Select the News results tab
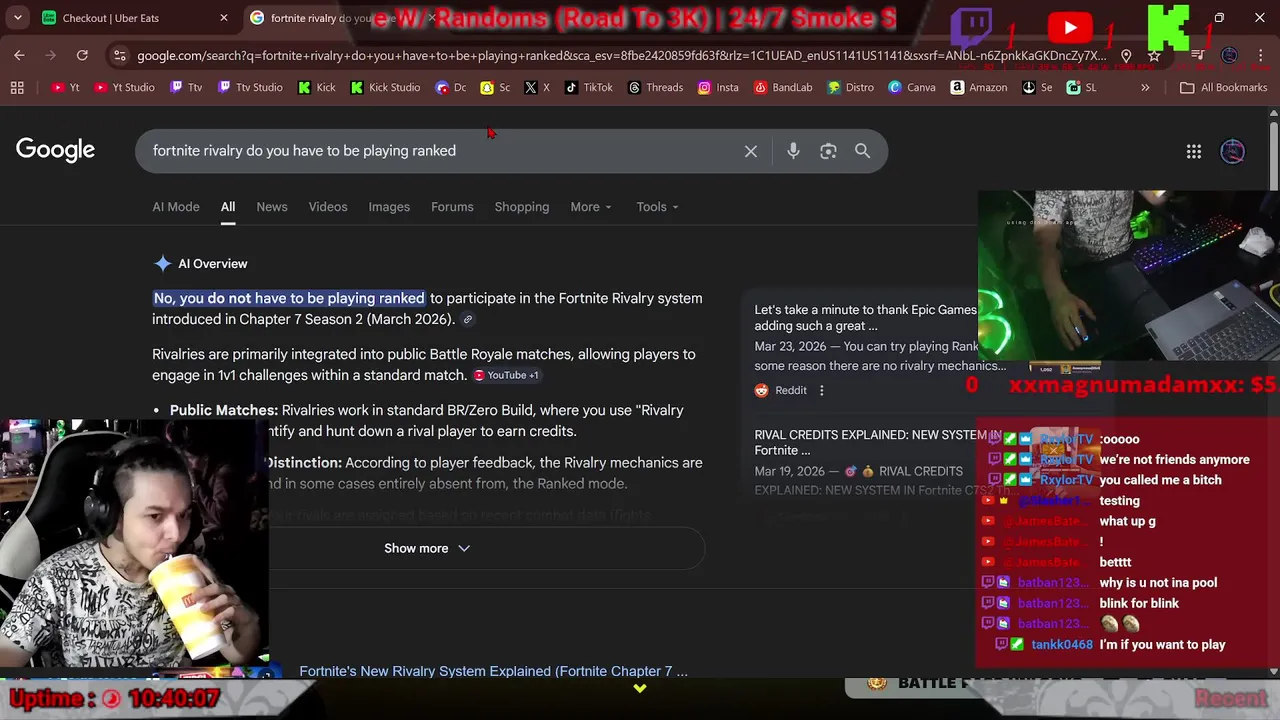Viewport: 1280px width, 720px height. pos(272,207)
